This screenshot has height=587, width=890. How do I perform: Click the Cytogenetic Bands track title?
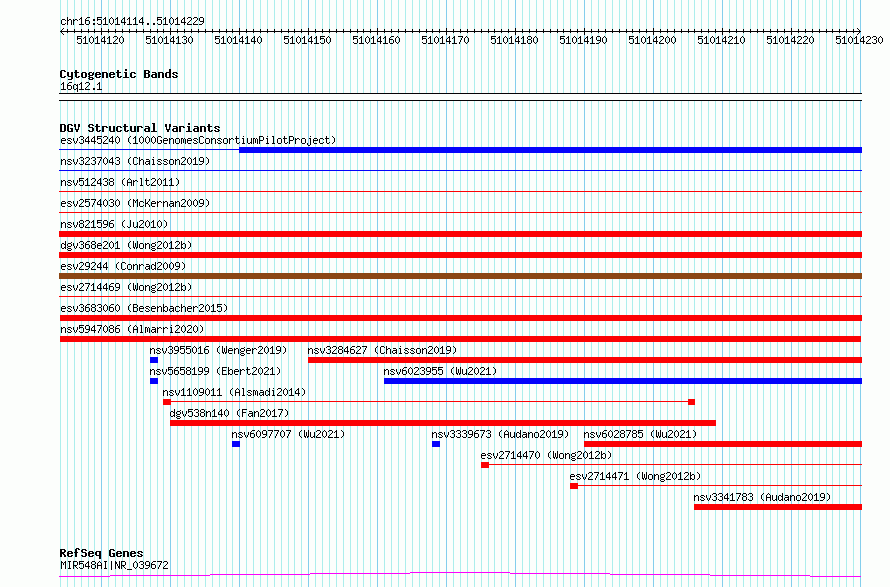coord(119,74)
